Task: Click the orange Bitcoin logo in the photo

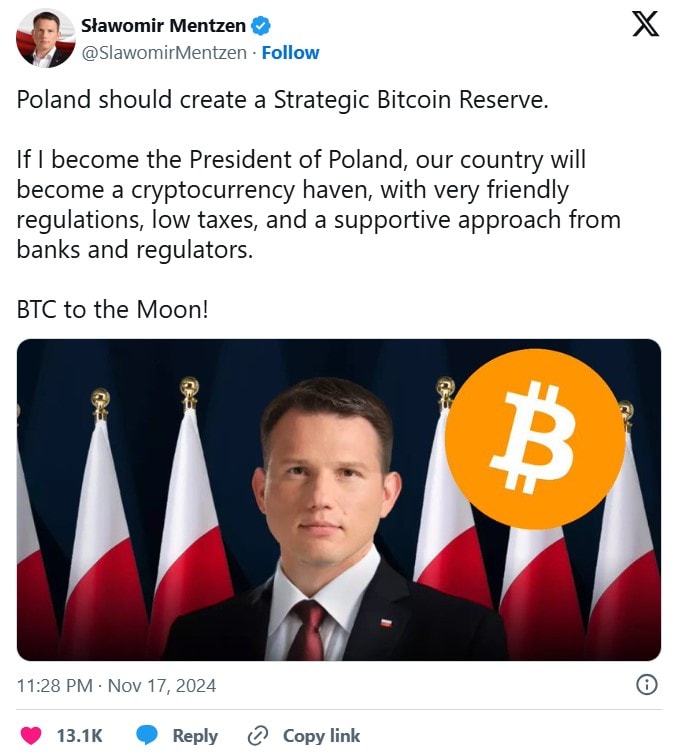Action: (x=534, y=438)
